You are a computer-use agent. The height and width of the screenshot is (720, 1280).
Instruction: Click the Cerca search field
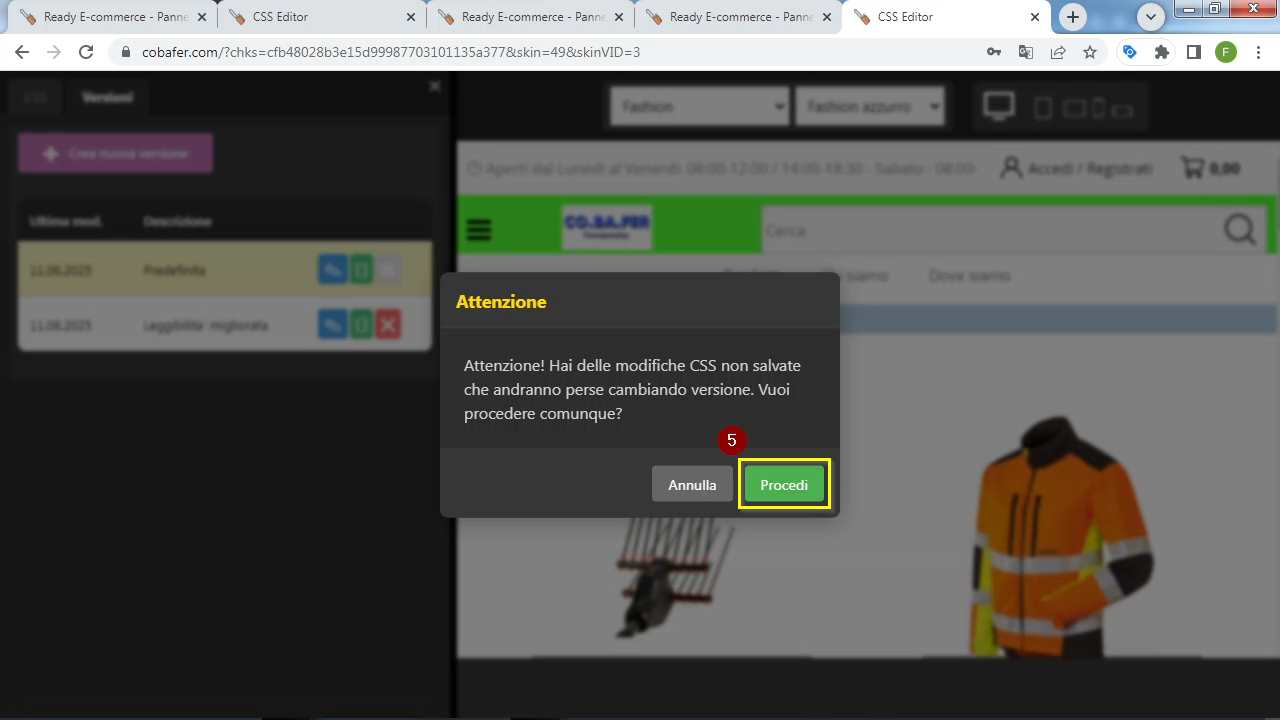click(x=990, y=230)
